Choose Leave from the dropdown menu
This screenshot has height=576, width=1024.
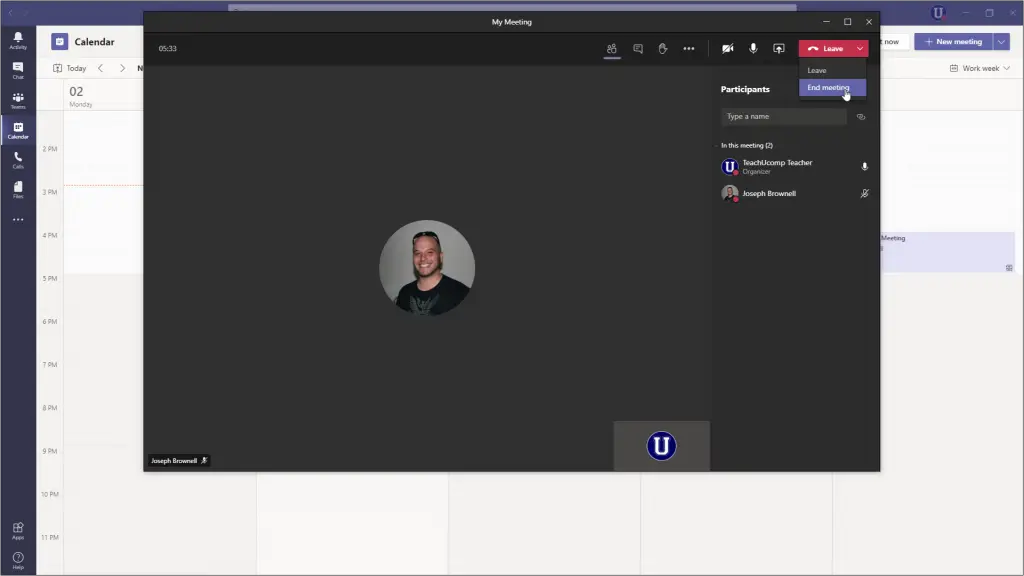[833, 70]
